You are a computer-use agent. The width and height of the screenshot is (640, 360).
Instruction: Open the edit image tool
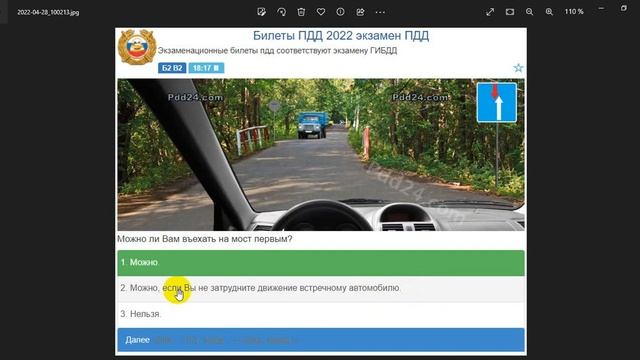[262, 12]
